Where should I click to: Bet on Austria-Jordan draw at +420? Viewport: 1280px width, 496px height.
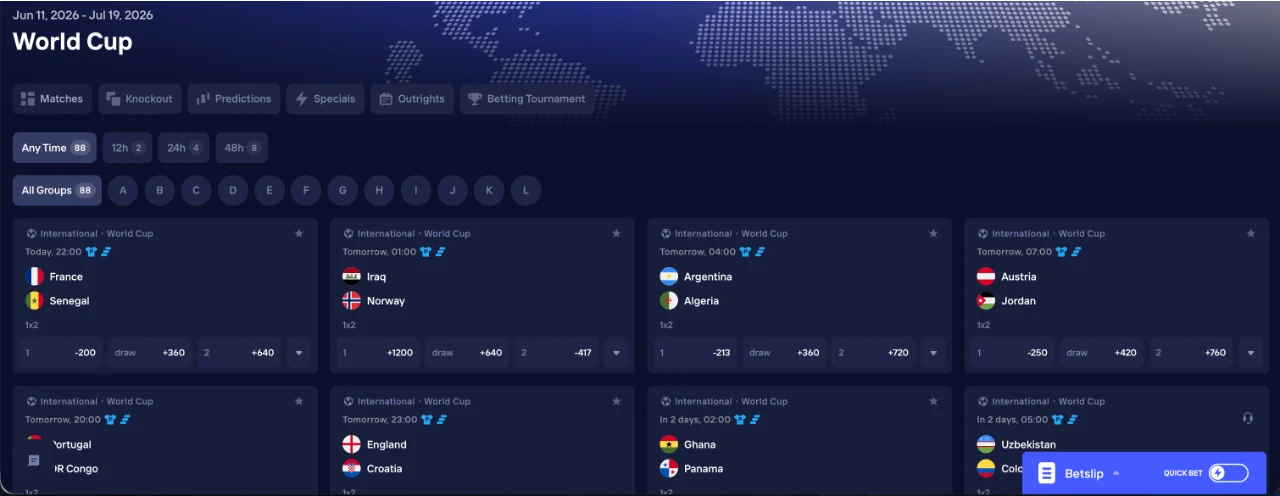click(x=1102, y=353)
